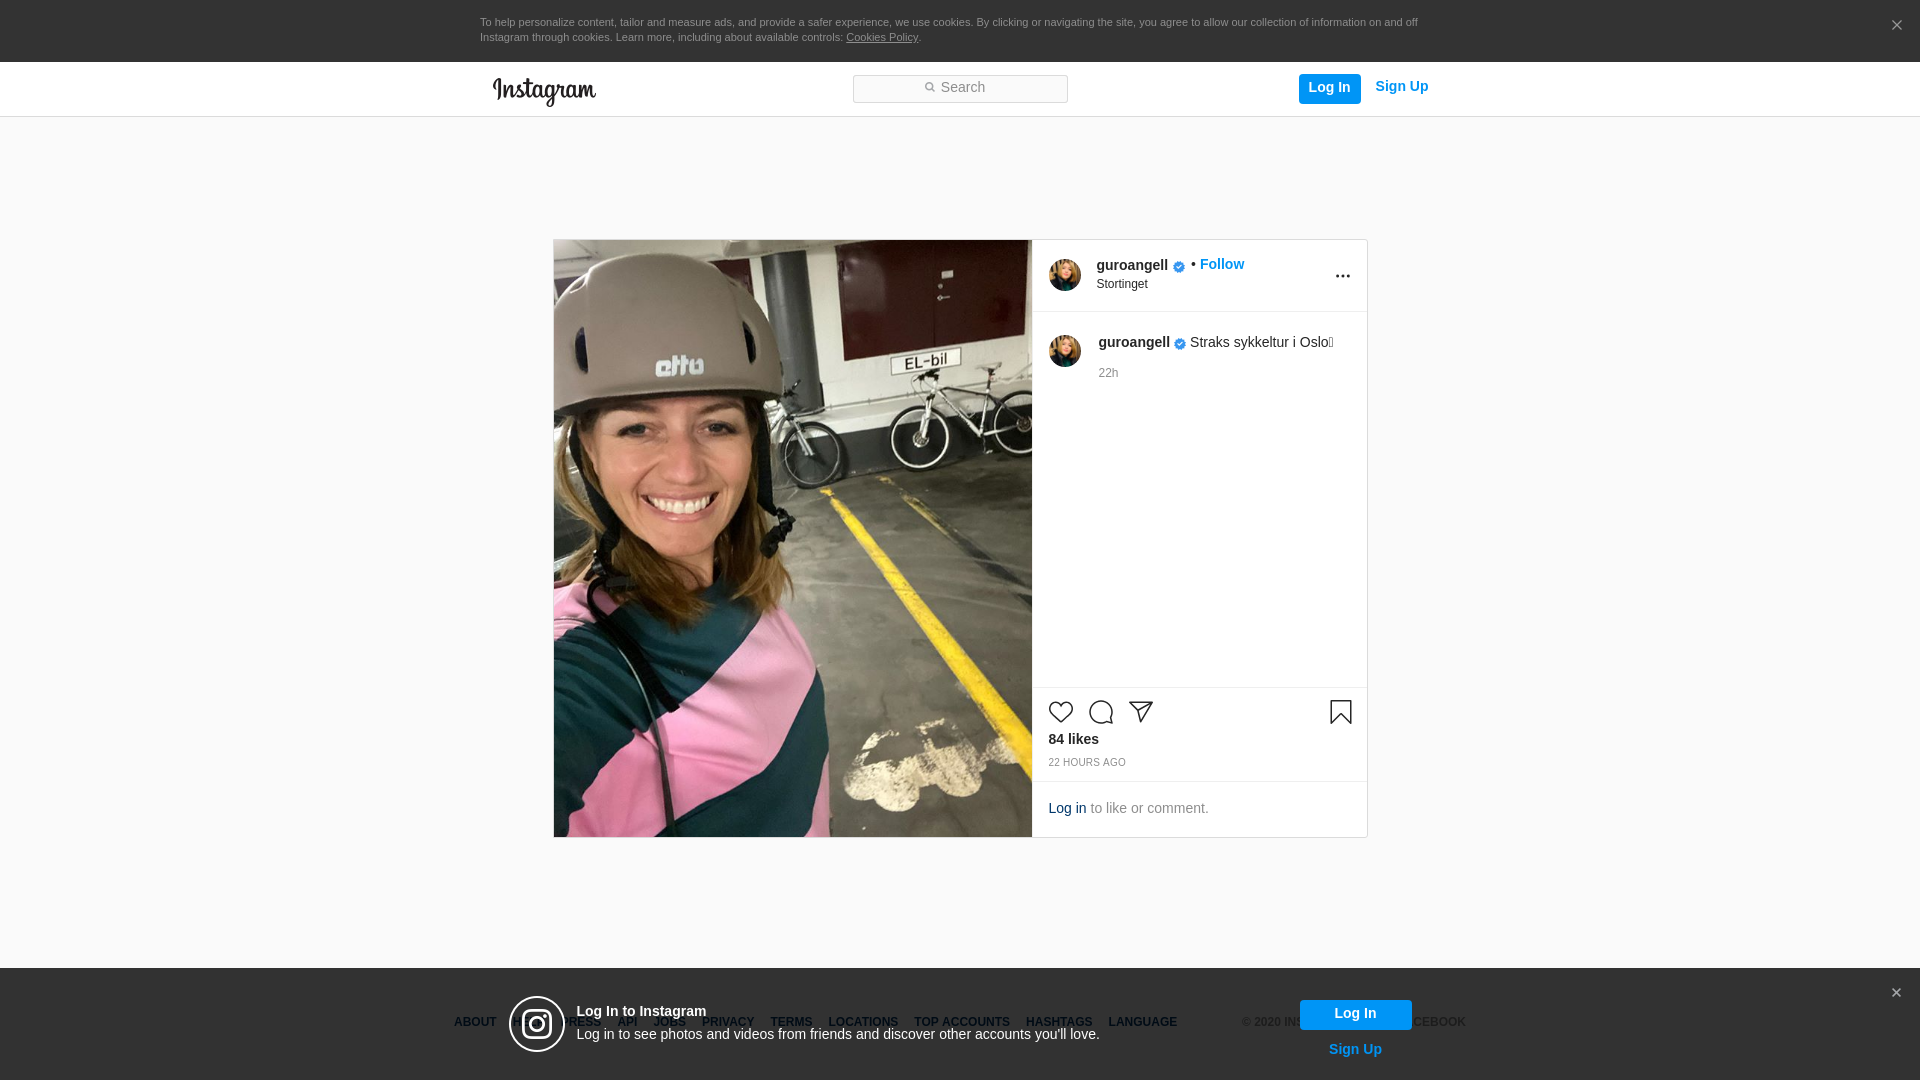Viewport: 1920px width, 1080px height.
Task: Click the Search input field
Action: pos(960,89)
